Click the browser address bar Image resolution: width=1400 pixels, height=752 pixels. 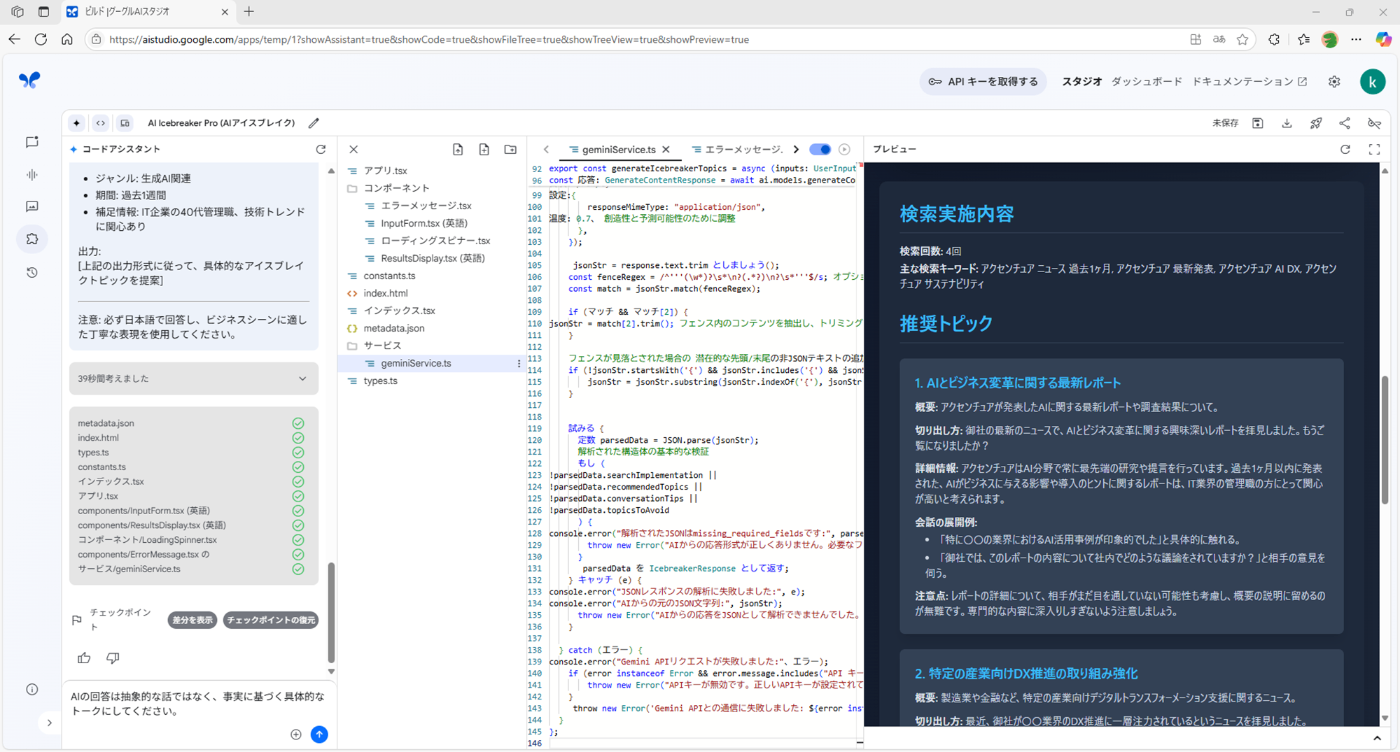click(640, 40)
